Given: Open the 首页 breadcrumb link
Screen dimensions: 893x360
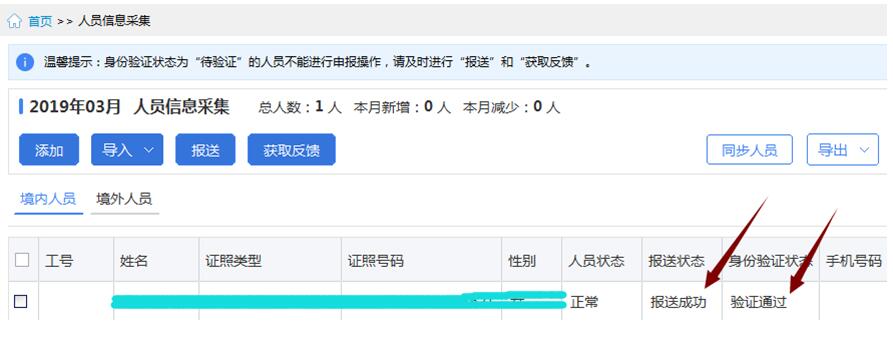Looking at the screenshot, I should [40, 22].
